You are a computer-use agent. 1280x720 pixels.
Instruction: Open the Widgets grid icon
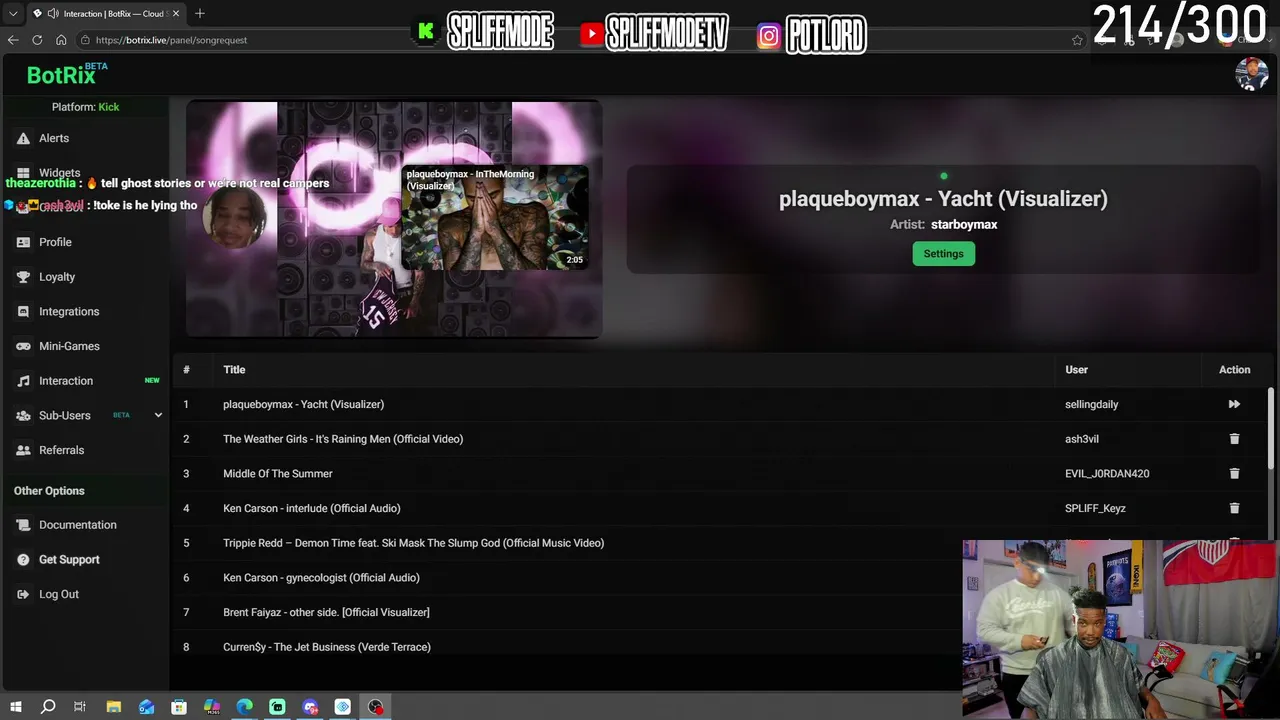[23, 173]
